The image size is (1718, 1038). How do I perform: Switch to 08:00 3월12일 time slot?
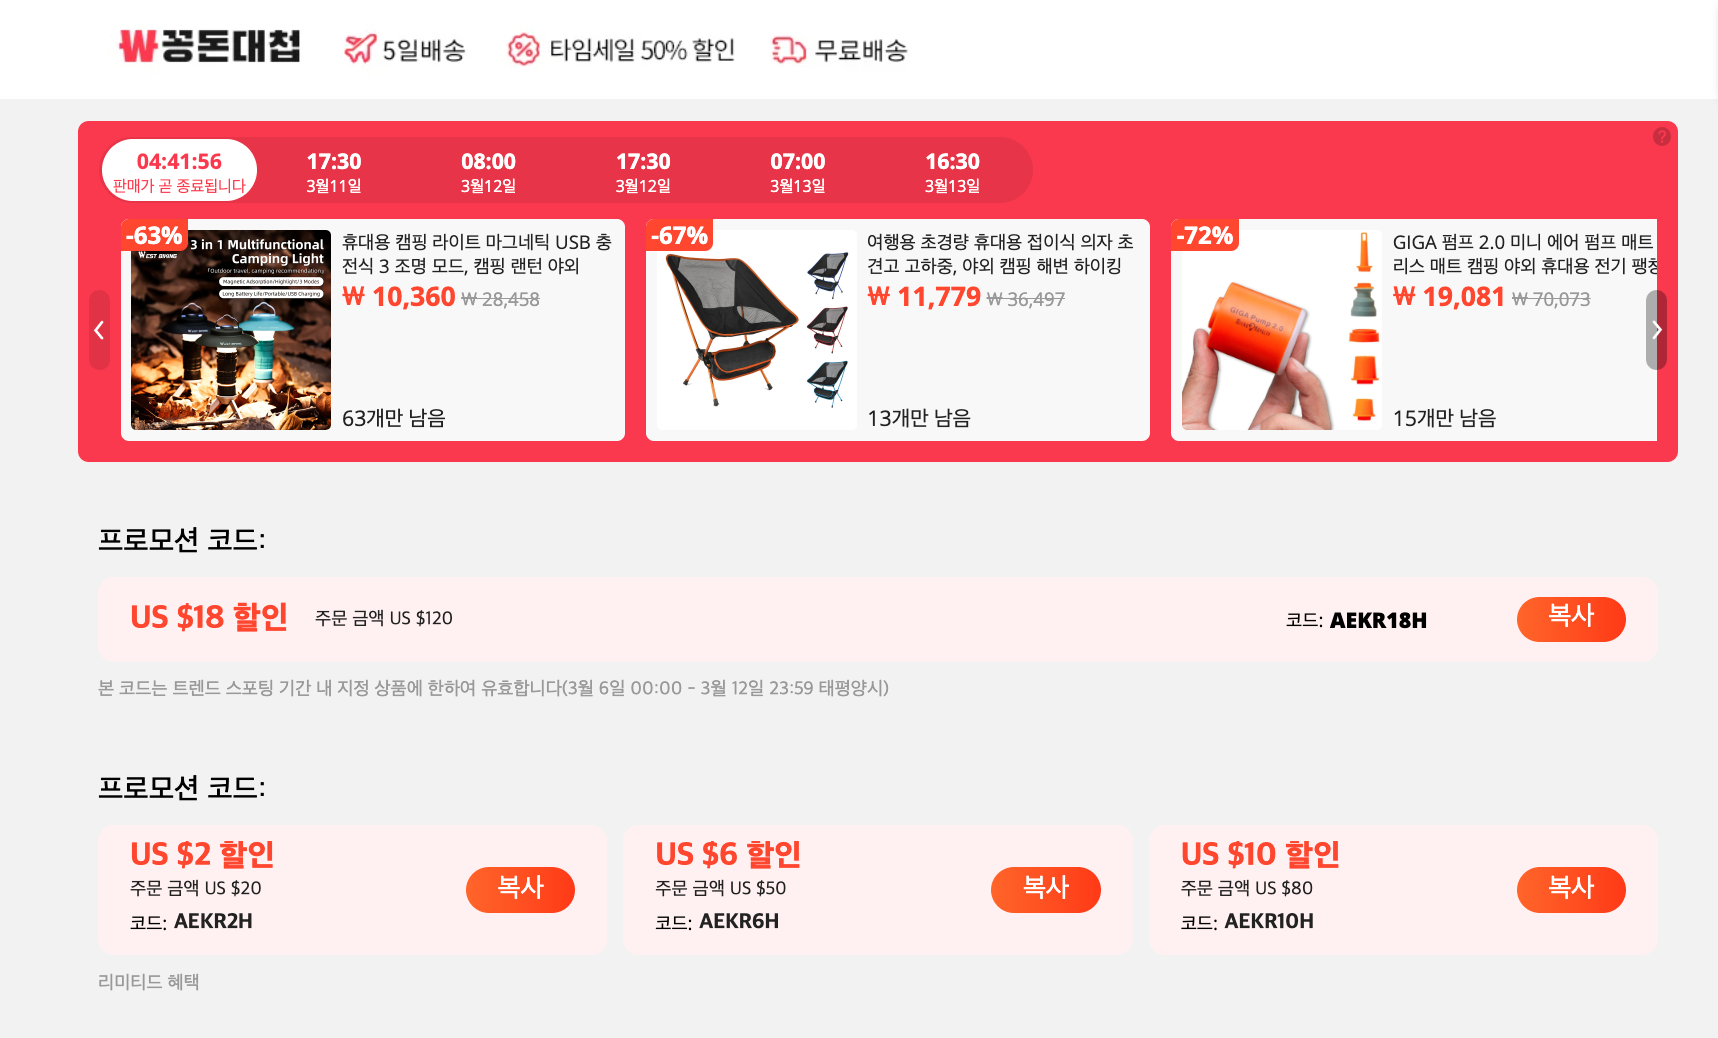coord(488,172)
